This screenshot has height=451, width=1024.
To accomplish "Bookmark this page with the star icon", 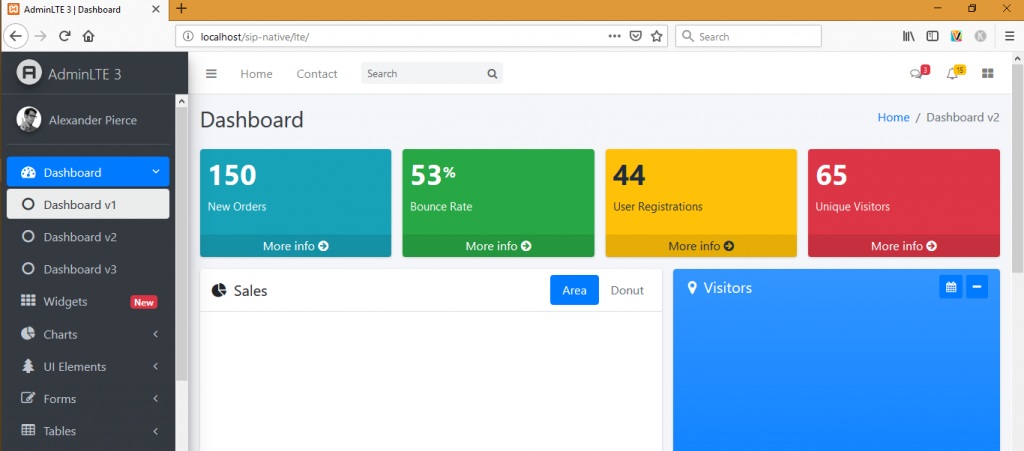I will (x=657, y=36).
